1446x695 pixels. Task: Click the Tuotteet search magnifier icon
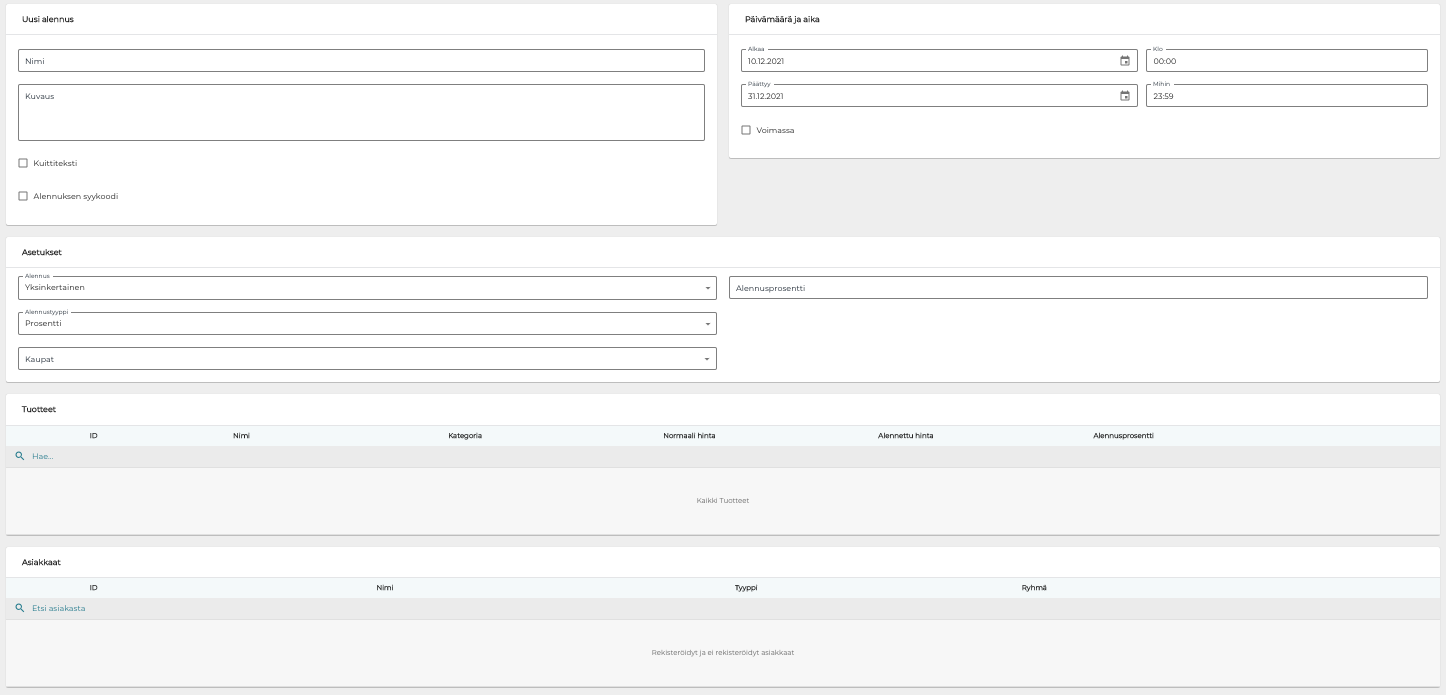pos(19,456)
